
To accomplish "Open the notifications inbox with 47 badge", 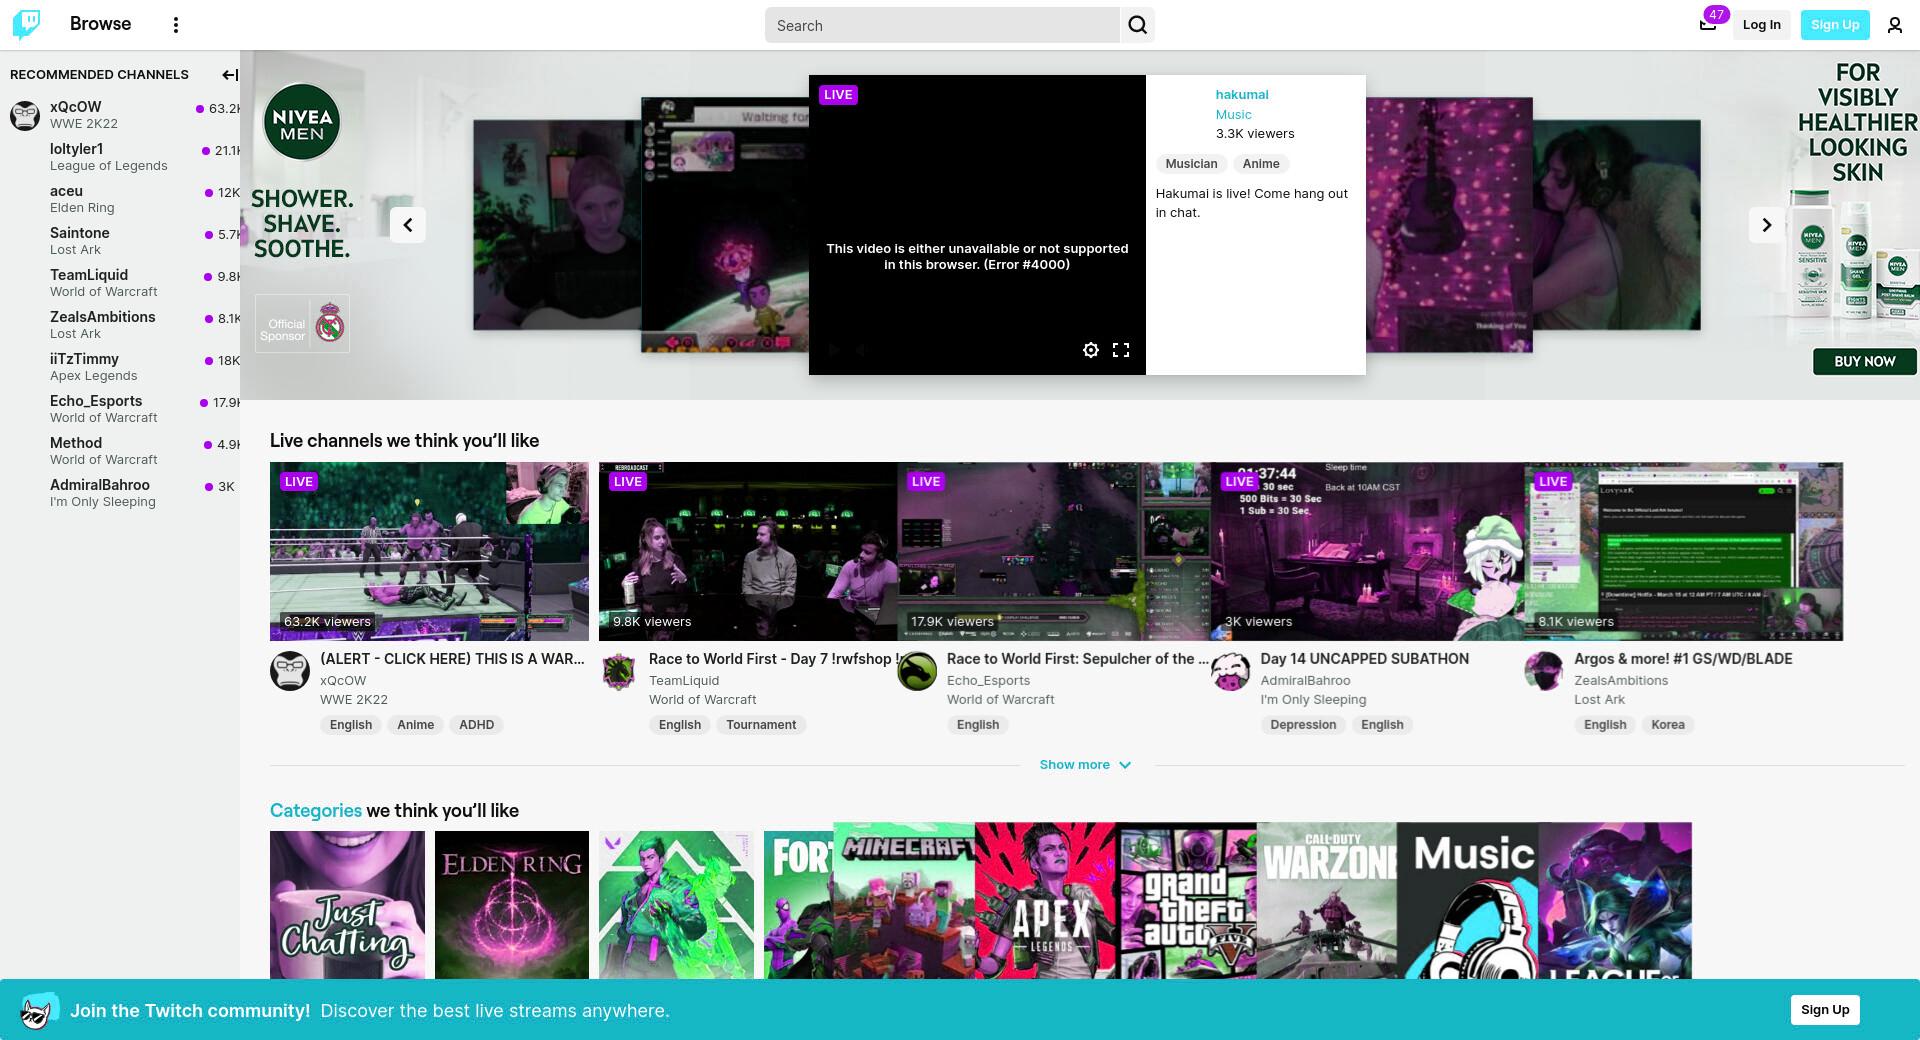I will [1708, 25].
